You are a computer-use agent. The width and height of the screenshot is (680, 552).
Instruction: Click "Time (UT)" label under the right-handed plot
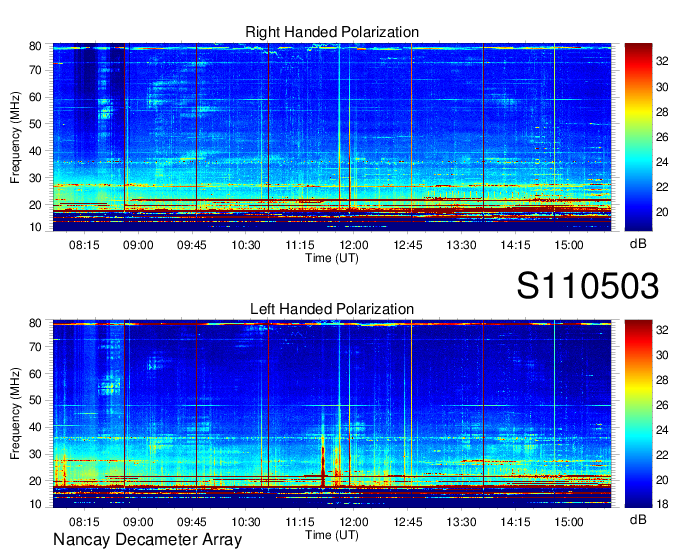click(x=332, y=258)
